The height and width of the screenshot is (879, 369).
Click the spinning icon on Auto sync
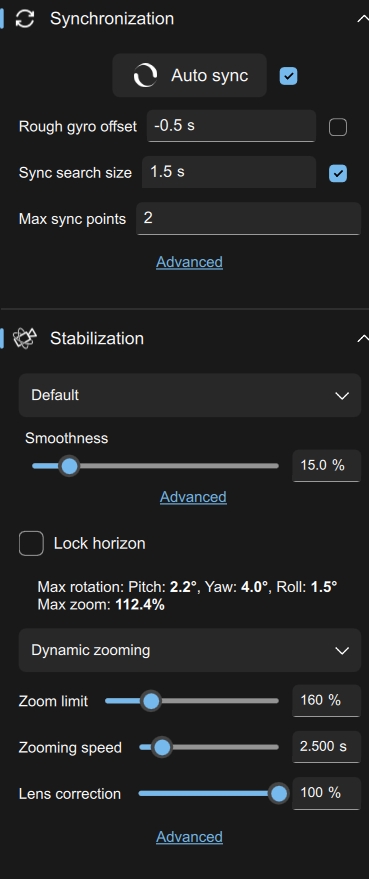click(x=145, y=76)
